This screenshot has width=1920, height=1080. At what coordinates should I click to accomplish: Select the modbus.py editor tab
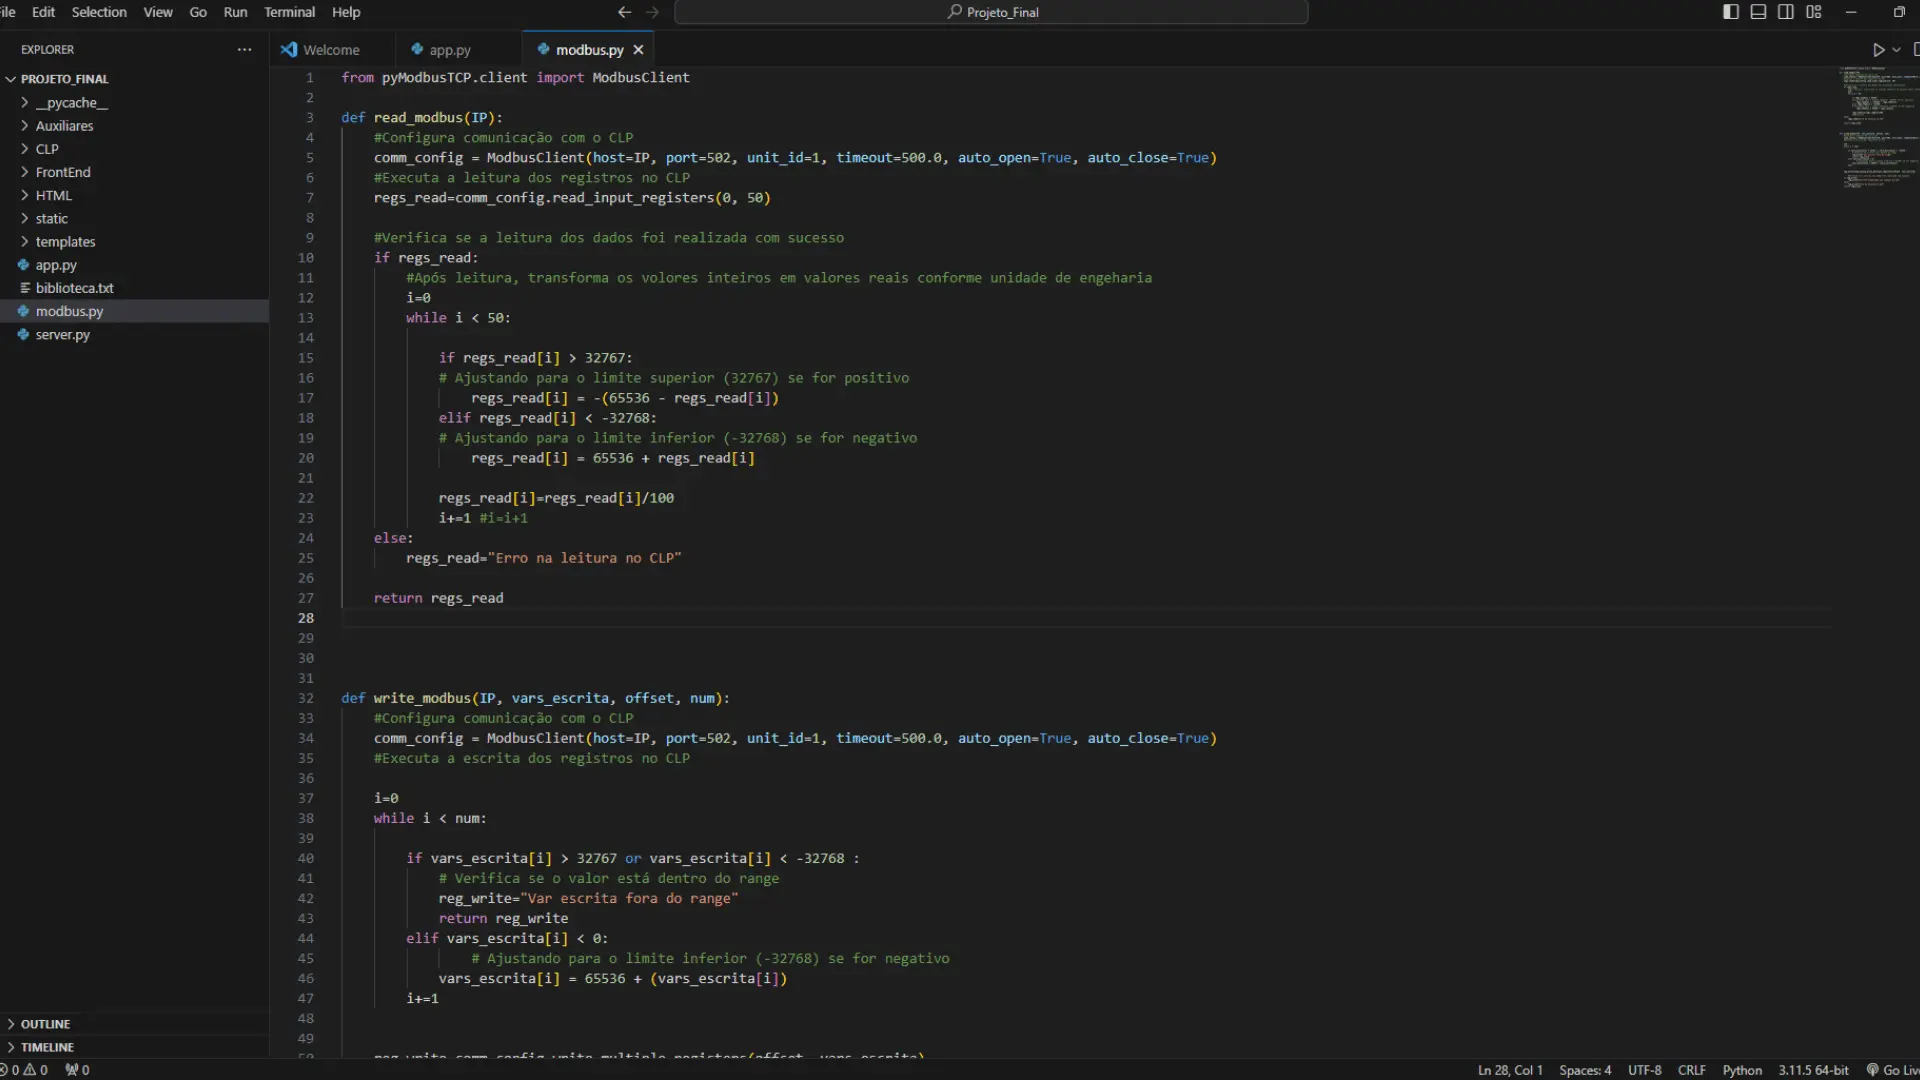589,49
